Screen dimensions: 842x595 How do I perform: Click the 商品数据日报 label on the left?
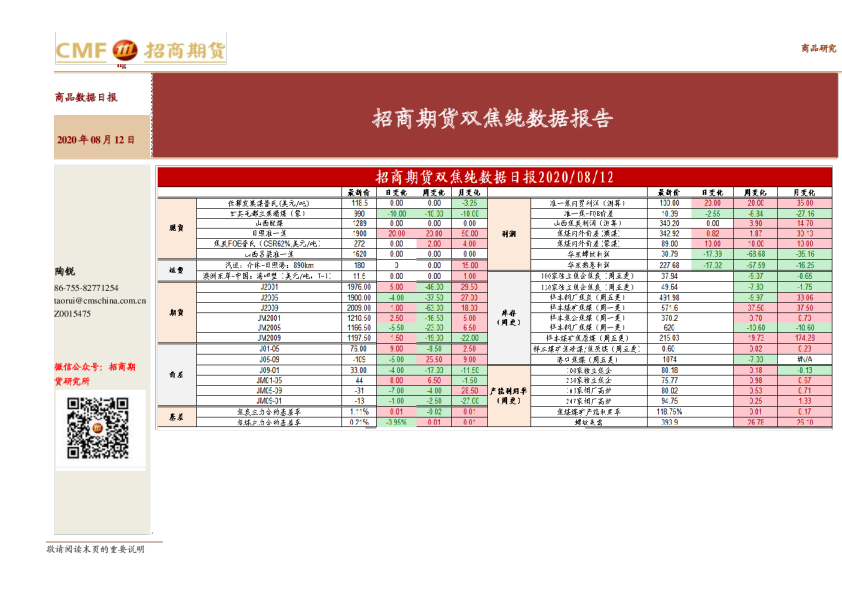pos(86,98)
